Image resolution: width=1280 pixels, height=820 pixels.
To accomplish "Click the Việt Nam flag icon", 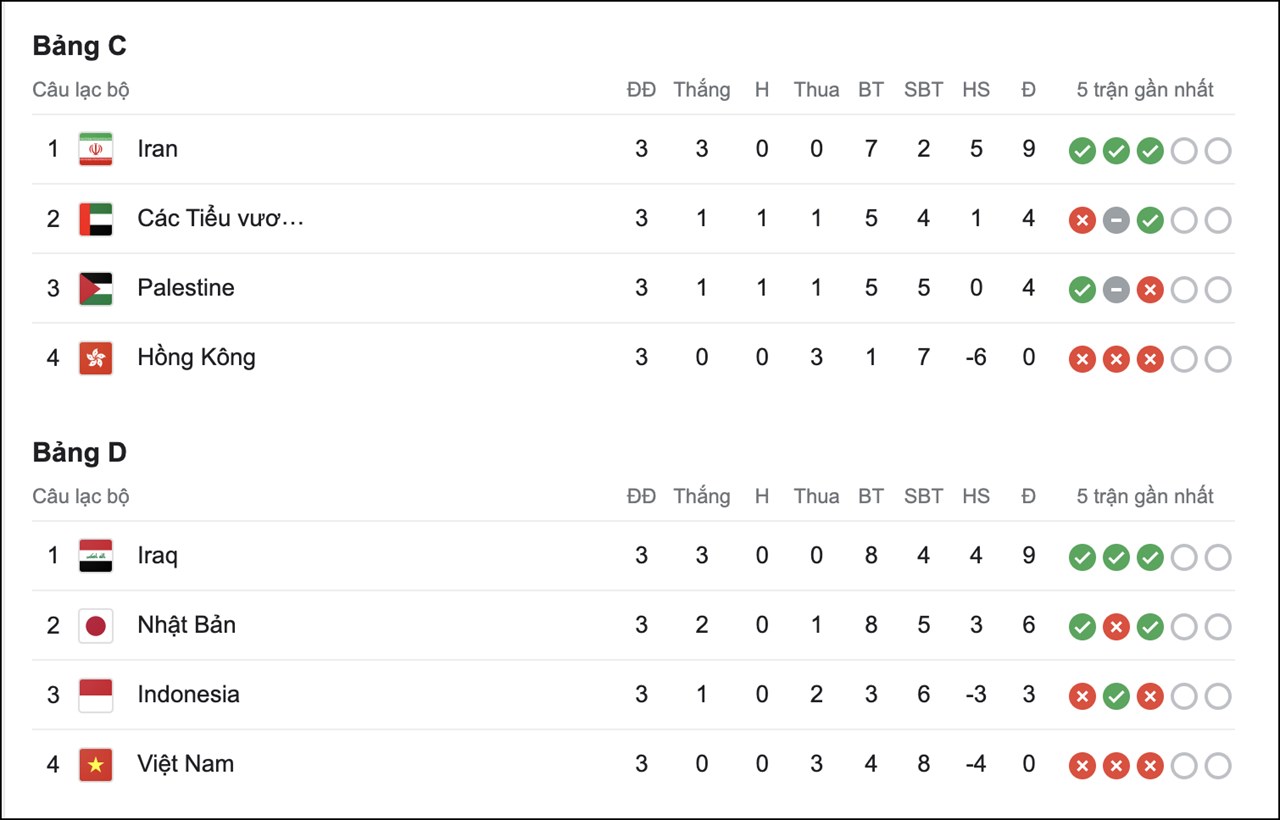I will point(96,765).
